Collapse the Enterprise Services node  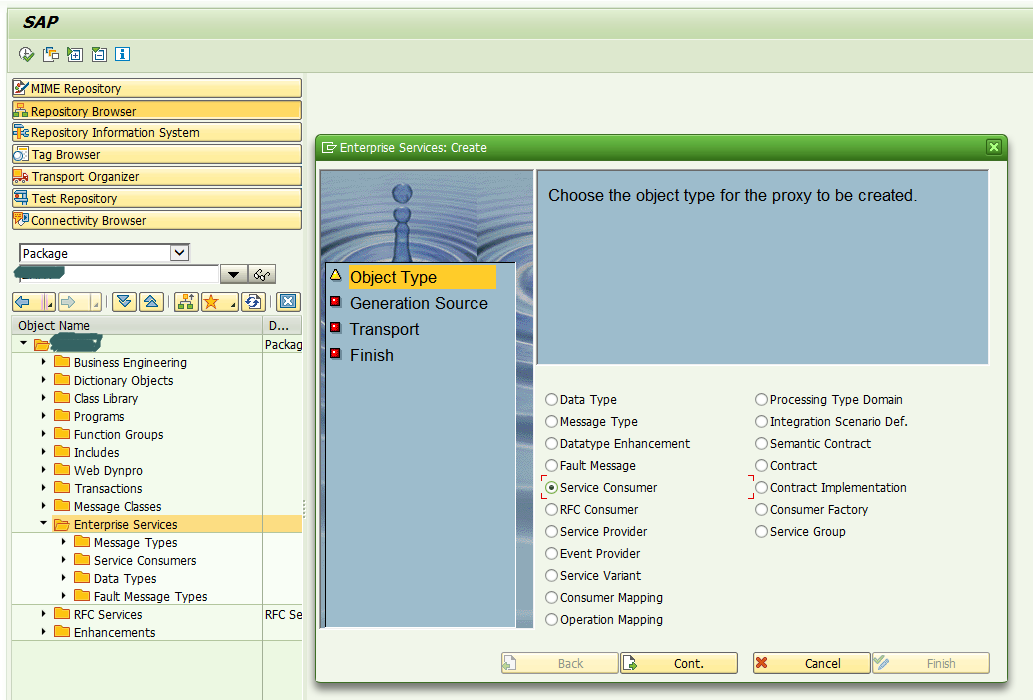pyautogui.click(x=43, y=524)
